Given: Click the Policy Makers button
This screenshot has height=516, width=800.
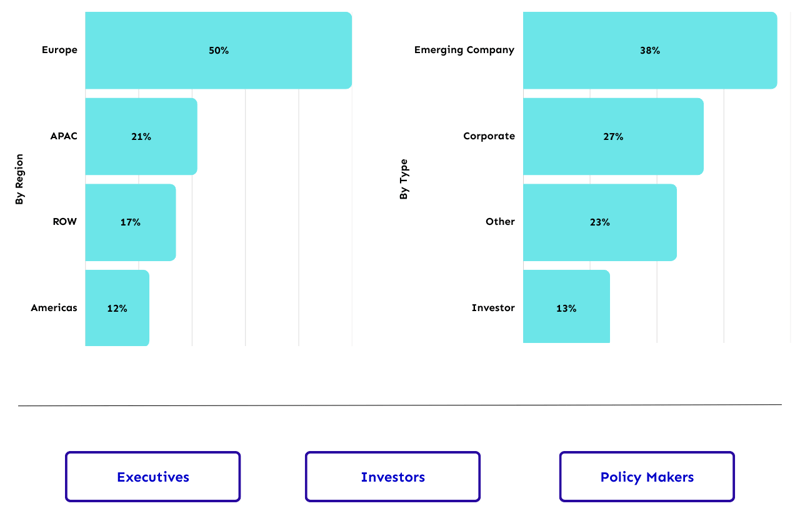Looking at the screenshot, I should pyautogui.click(x=647, y=477).
